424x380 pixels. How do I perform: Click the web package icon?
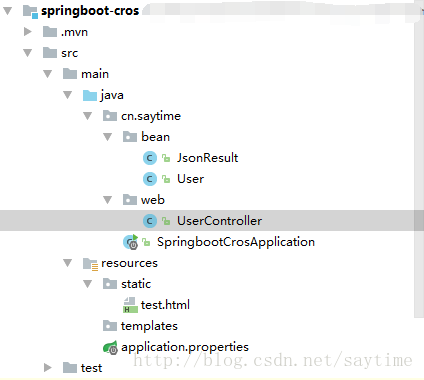click(x=130, y=200)
